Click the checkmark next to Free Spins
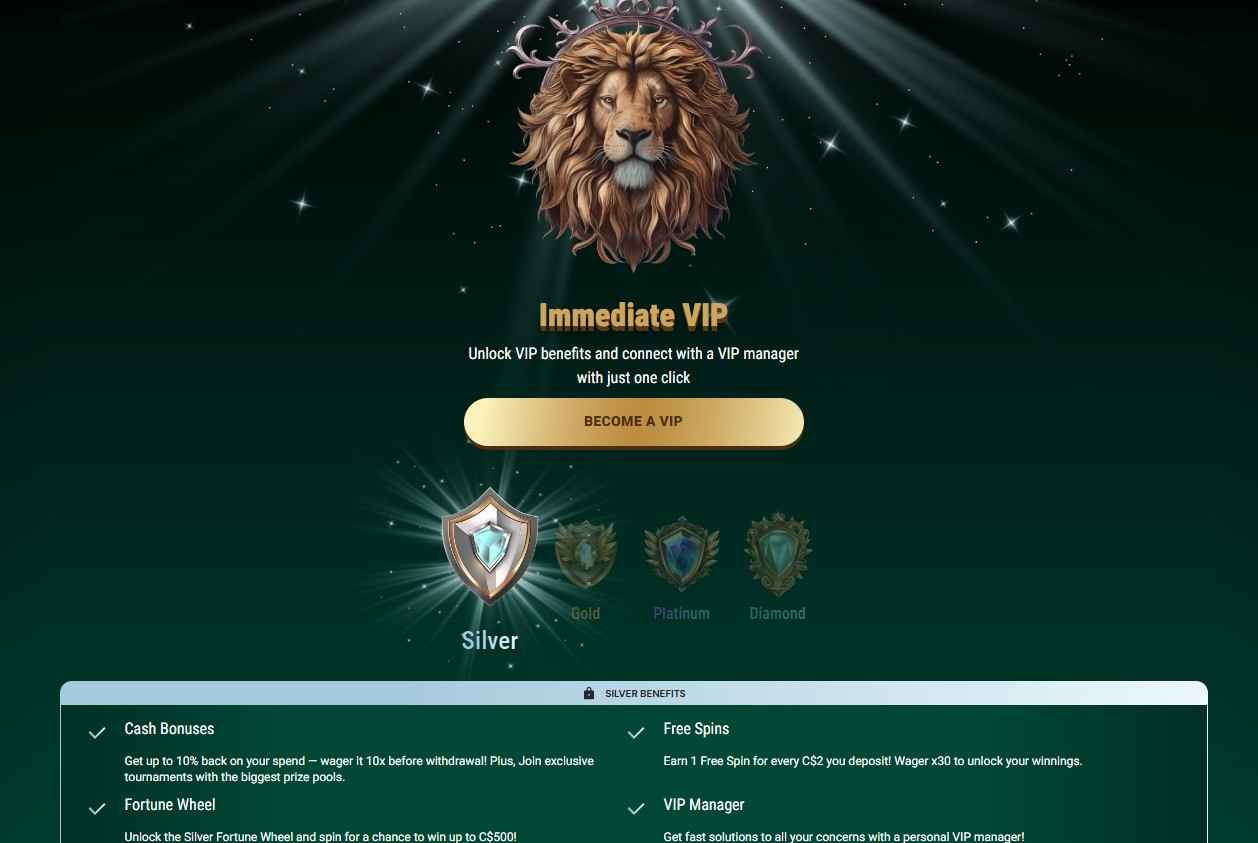The image size is (1258, 843). pos(636,733)
